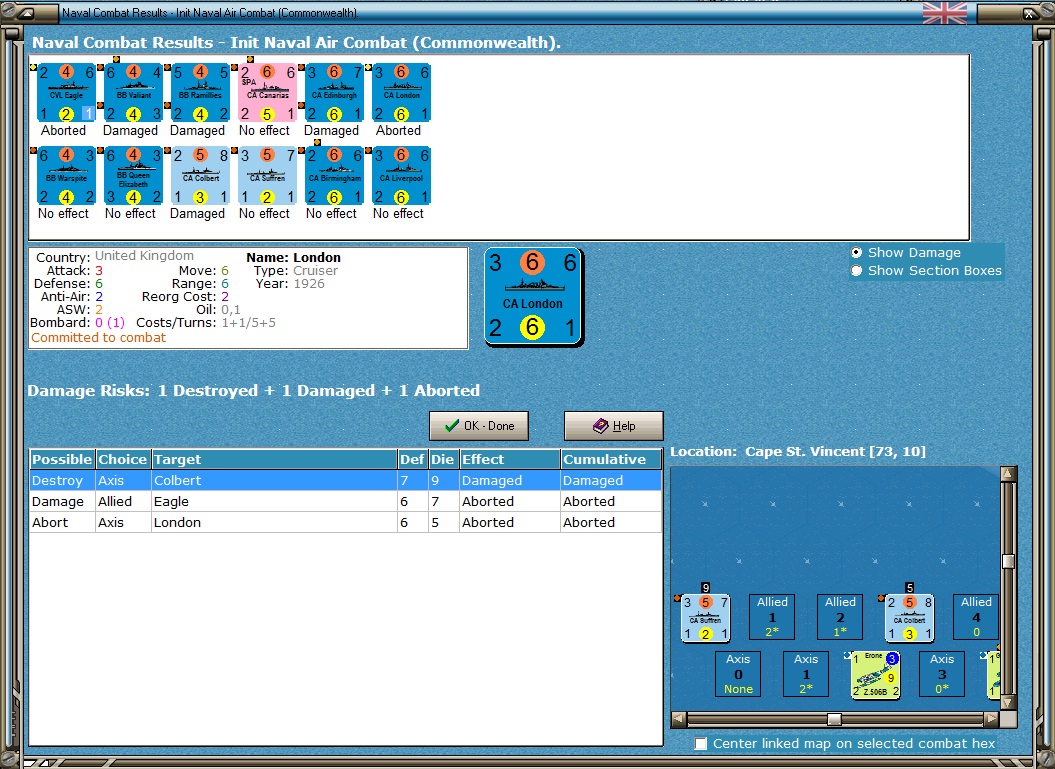This screenshot has width=1055, height=769.
Task: Select the CA Colbert counter in results grid
Action: (x=201, y=176)
